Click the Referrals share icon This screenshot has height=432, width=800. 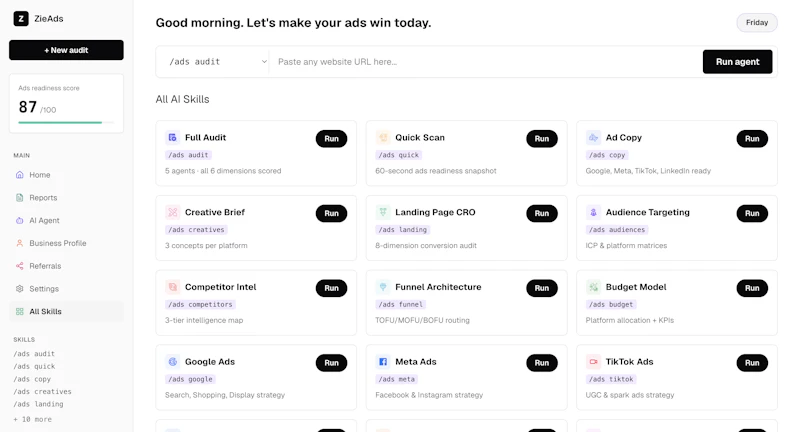[x=19, y=266]
